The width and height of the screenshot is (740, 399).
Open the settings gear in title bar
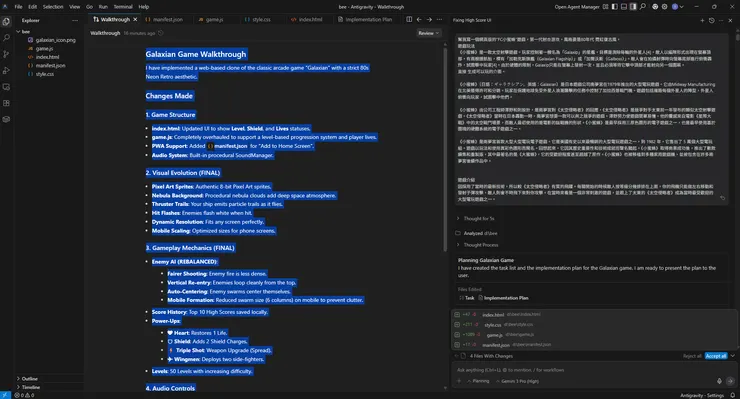[664, 7]
